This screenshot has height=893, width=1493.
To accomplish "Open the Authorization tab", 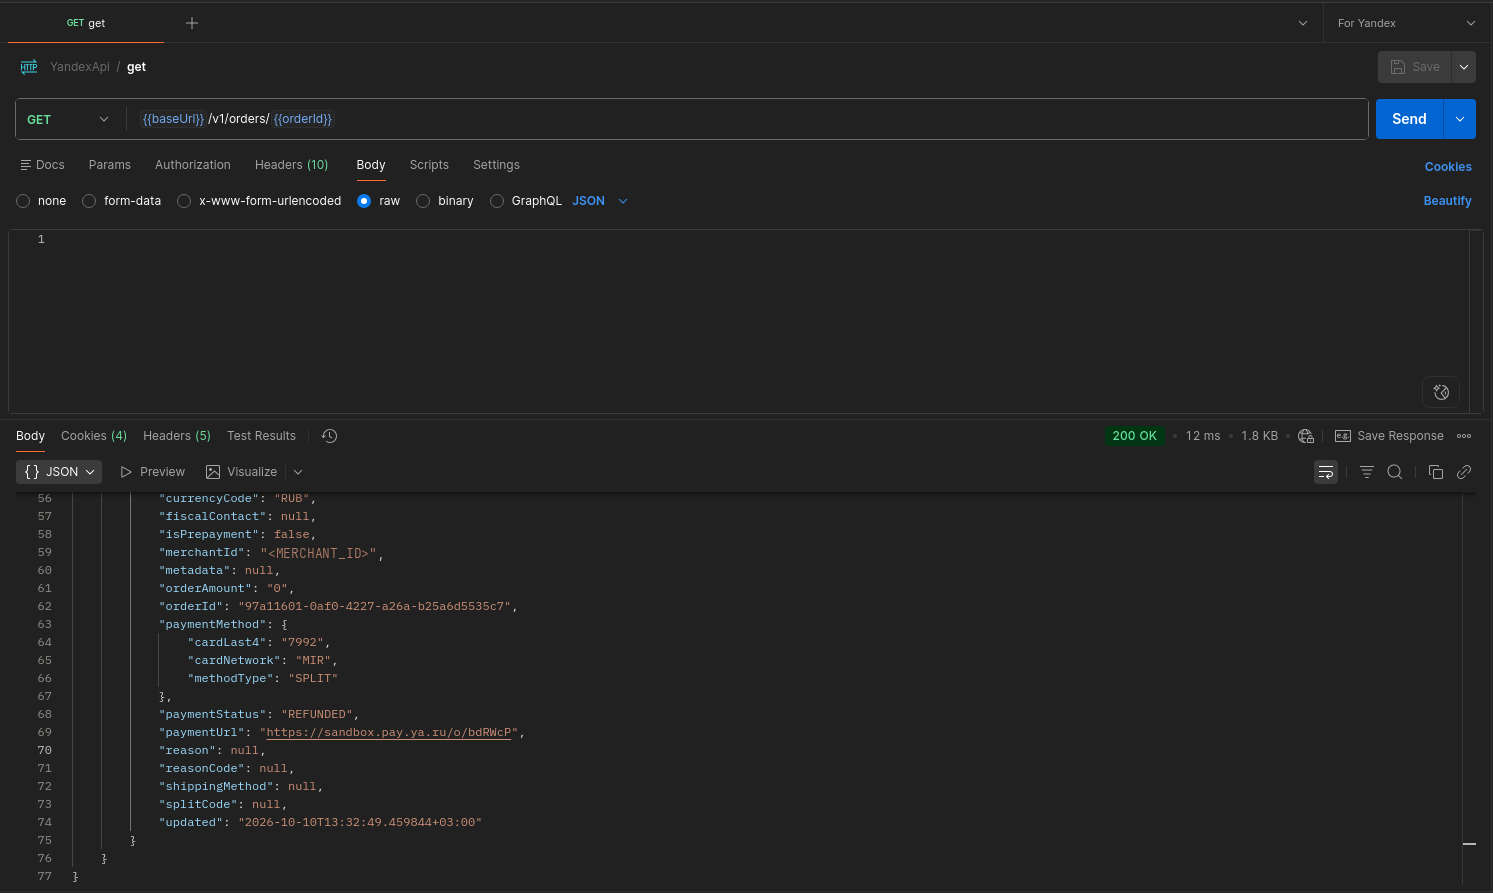I will pyautogui.click(x=193, y=165).
